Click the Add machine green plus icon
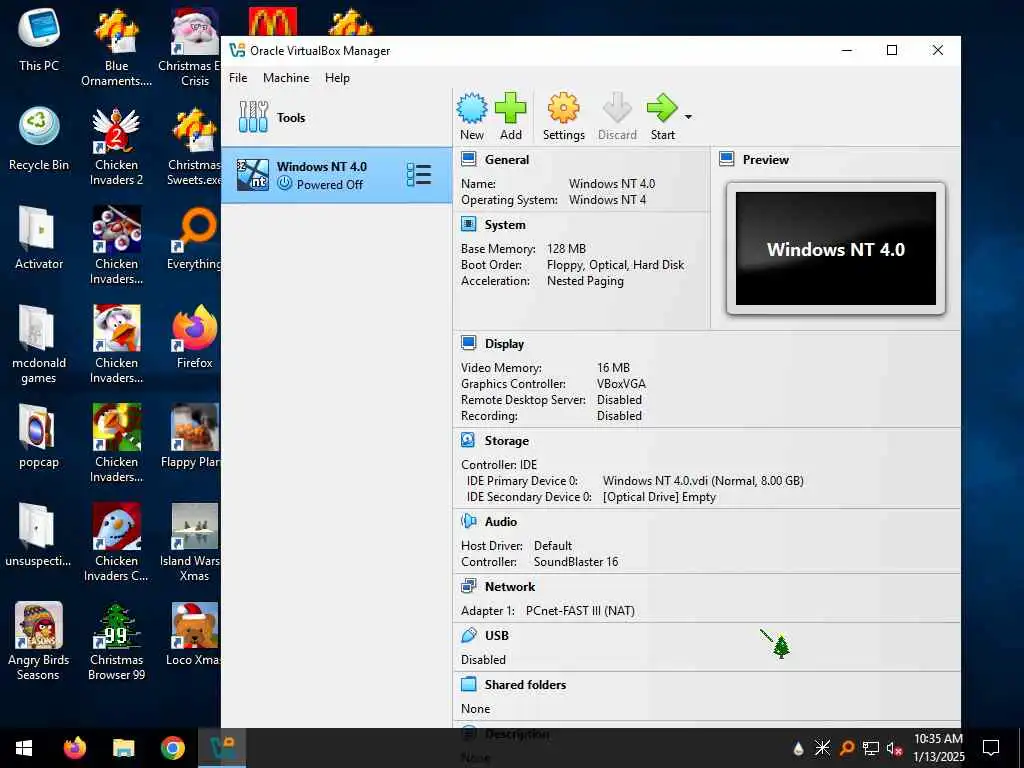Image resolution: width=1024 pixels, height=768 pixels. pos(511,108)
